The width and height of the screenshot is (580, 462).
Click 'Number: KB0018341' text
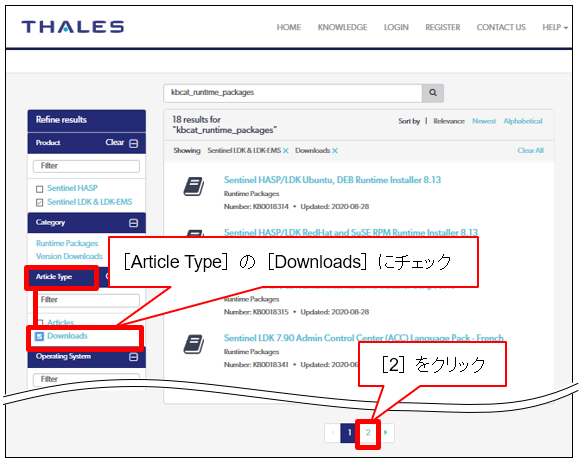point(256,365)
